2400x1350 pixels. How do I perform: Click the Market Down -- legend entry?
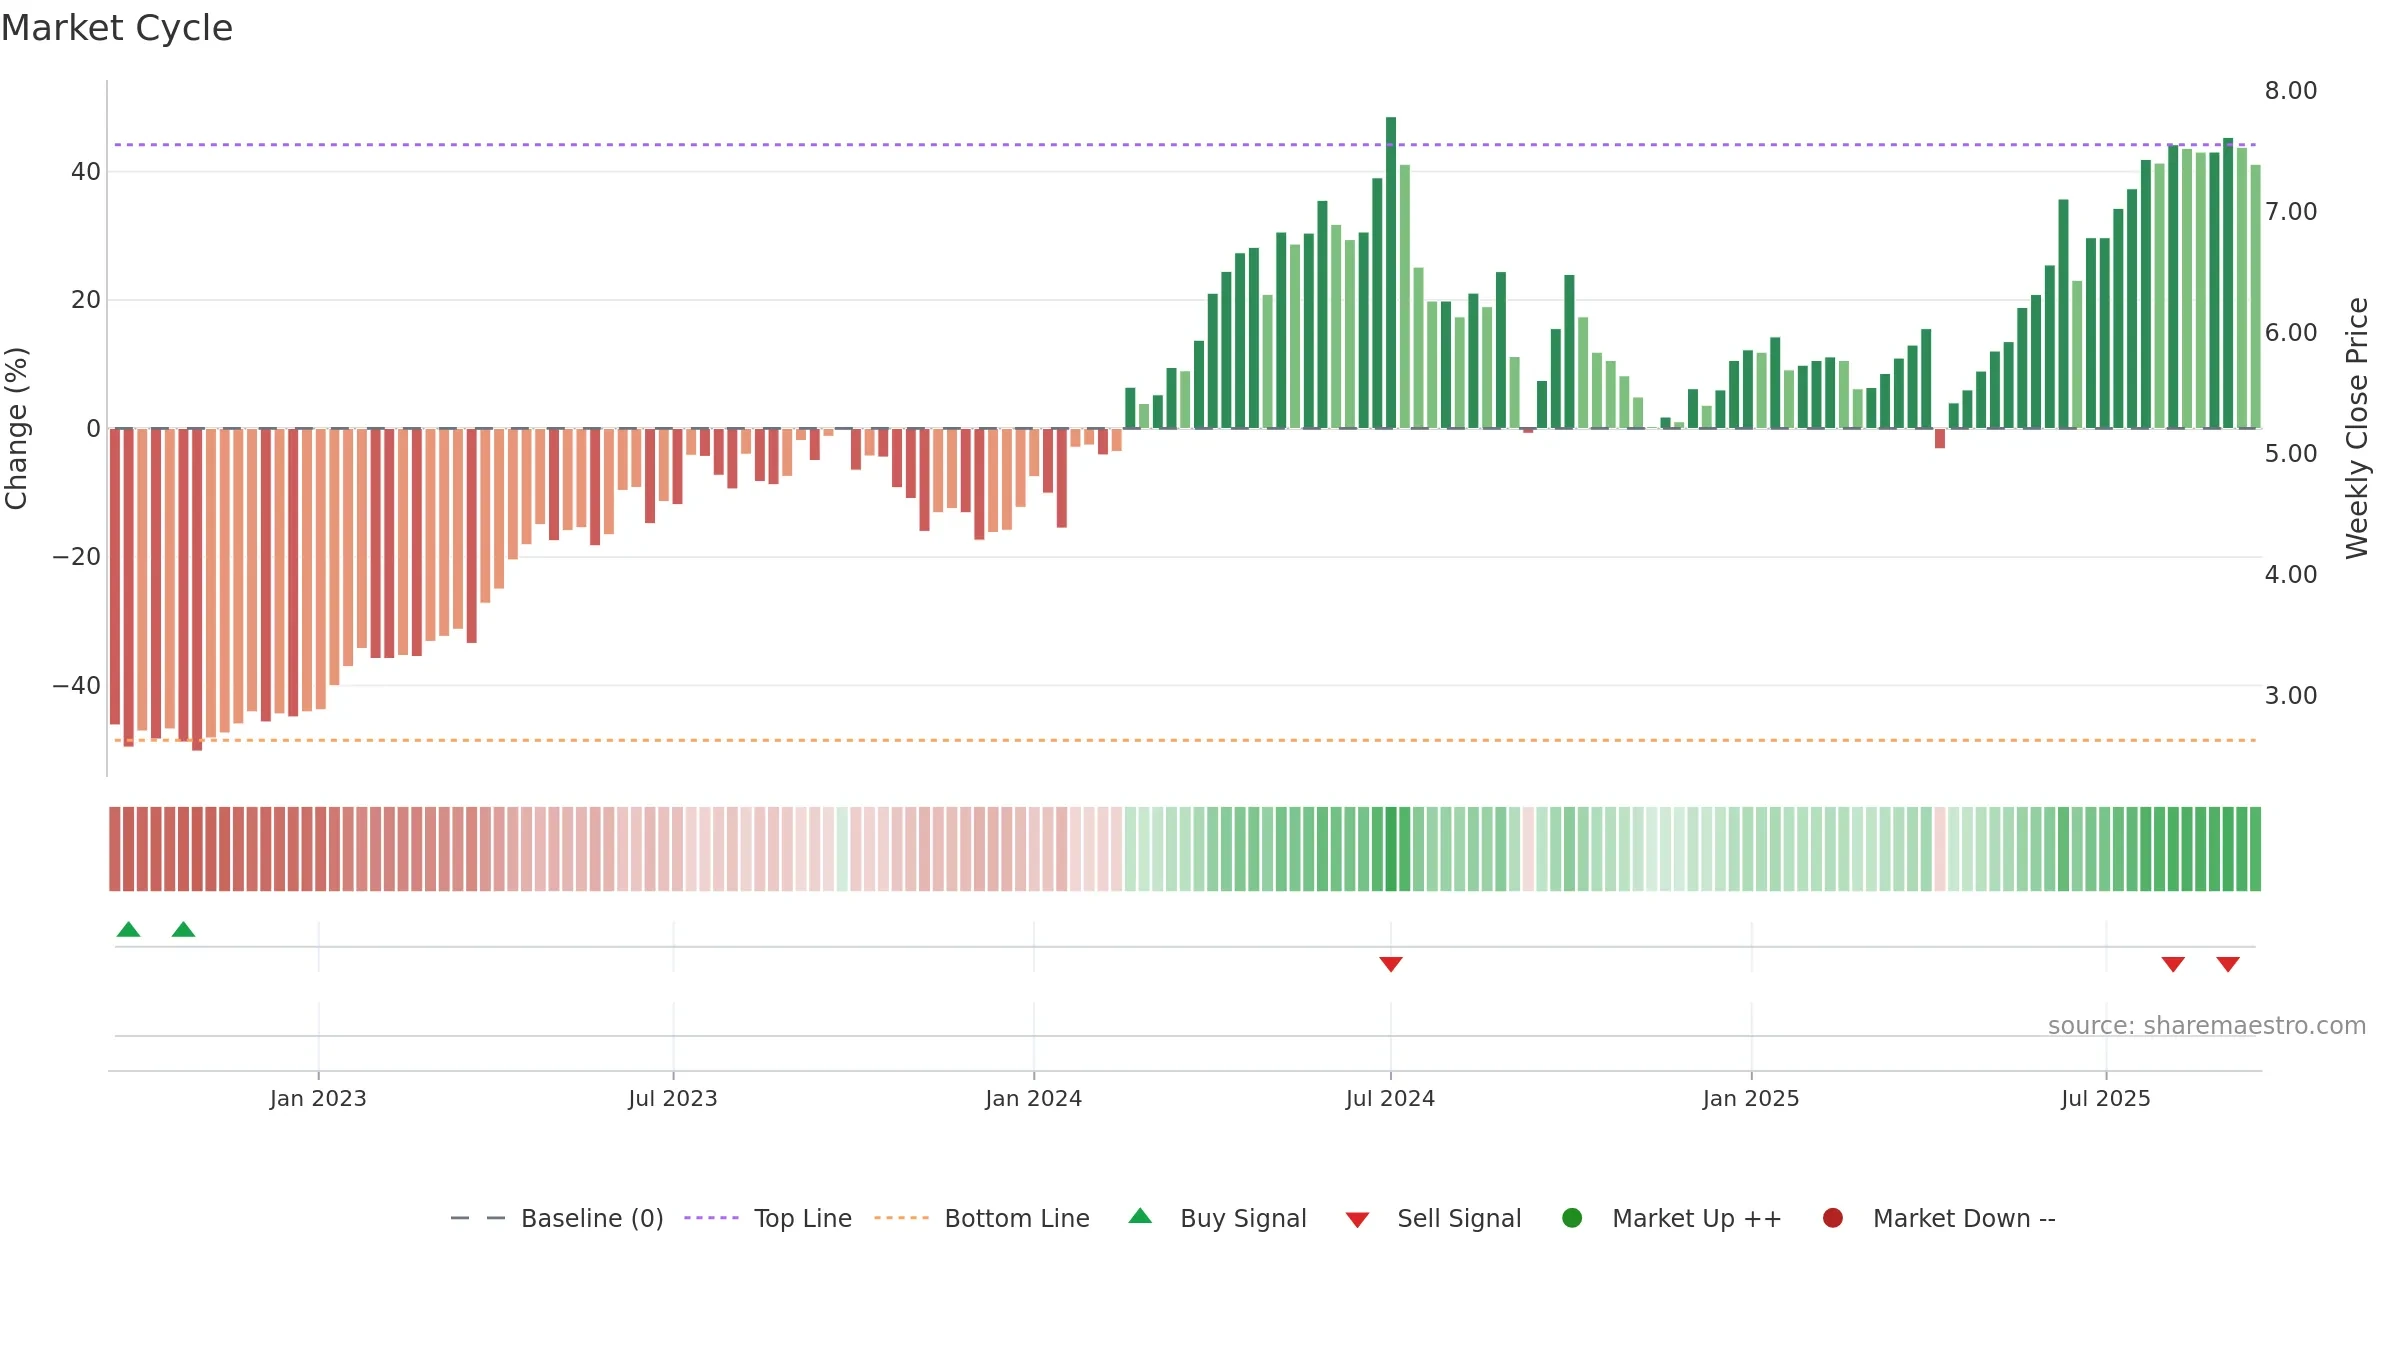(x=1939, y=1218)
